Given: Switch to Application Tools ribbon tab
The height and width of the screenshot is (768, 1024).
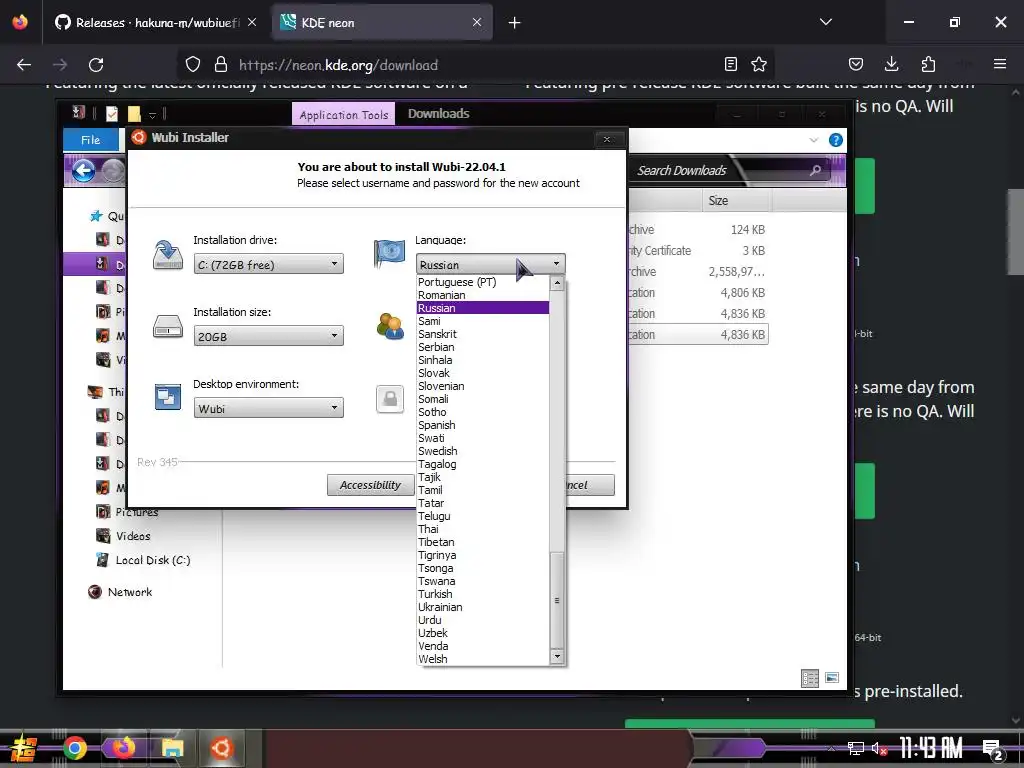Looking at the screenshot, I should click(x=344, y=114).
